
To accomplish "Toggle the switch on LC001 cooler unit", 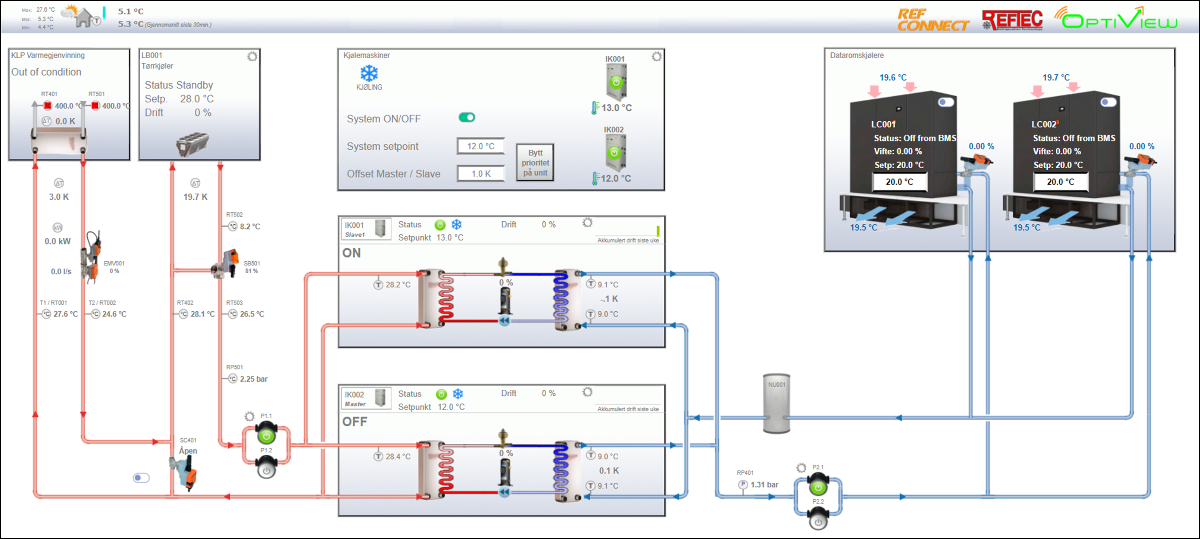I will coord(943,102).
